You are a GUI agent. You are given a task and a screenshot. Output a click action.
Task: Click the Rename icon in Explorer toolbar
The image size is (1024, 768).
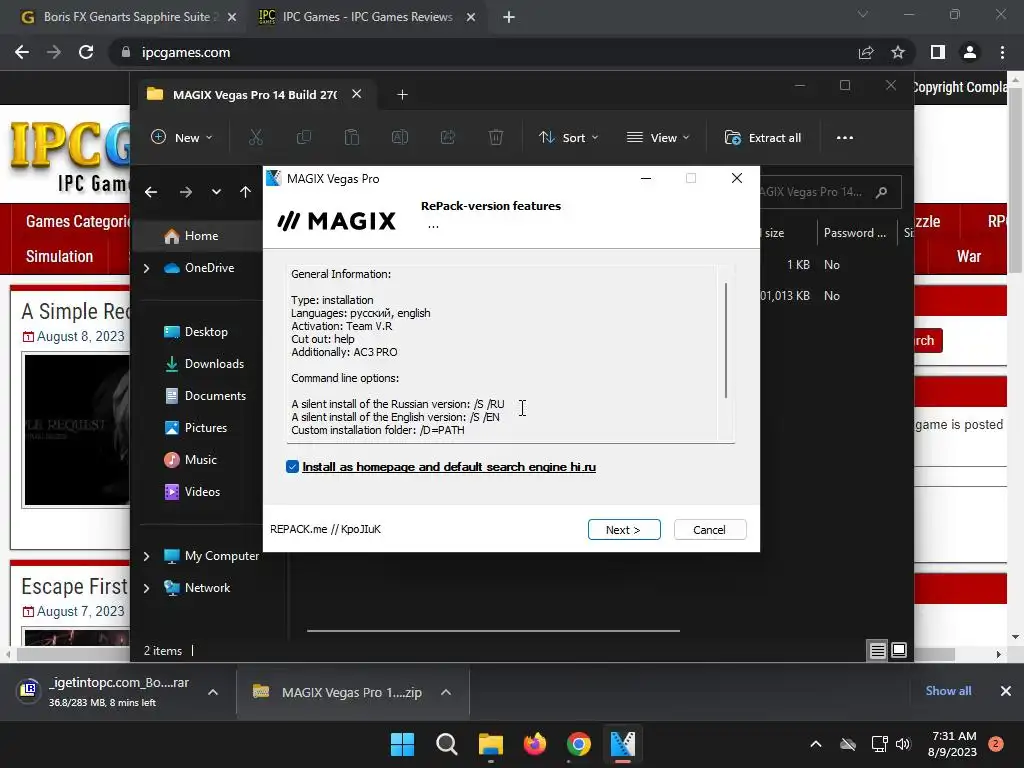click(x=400, y=138)
